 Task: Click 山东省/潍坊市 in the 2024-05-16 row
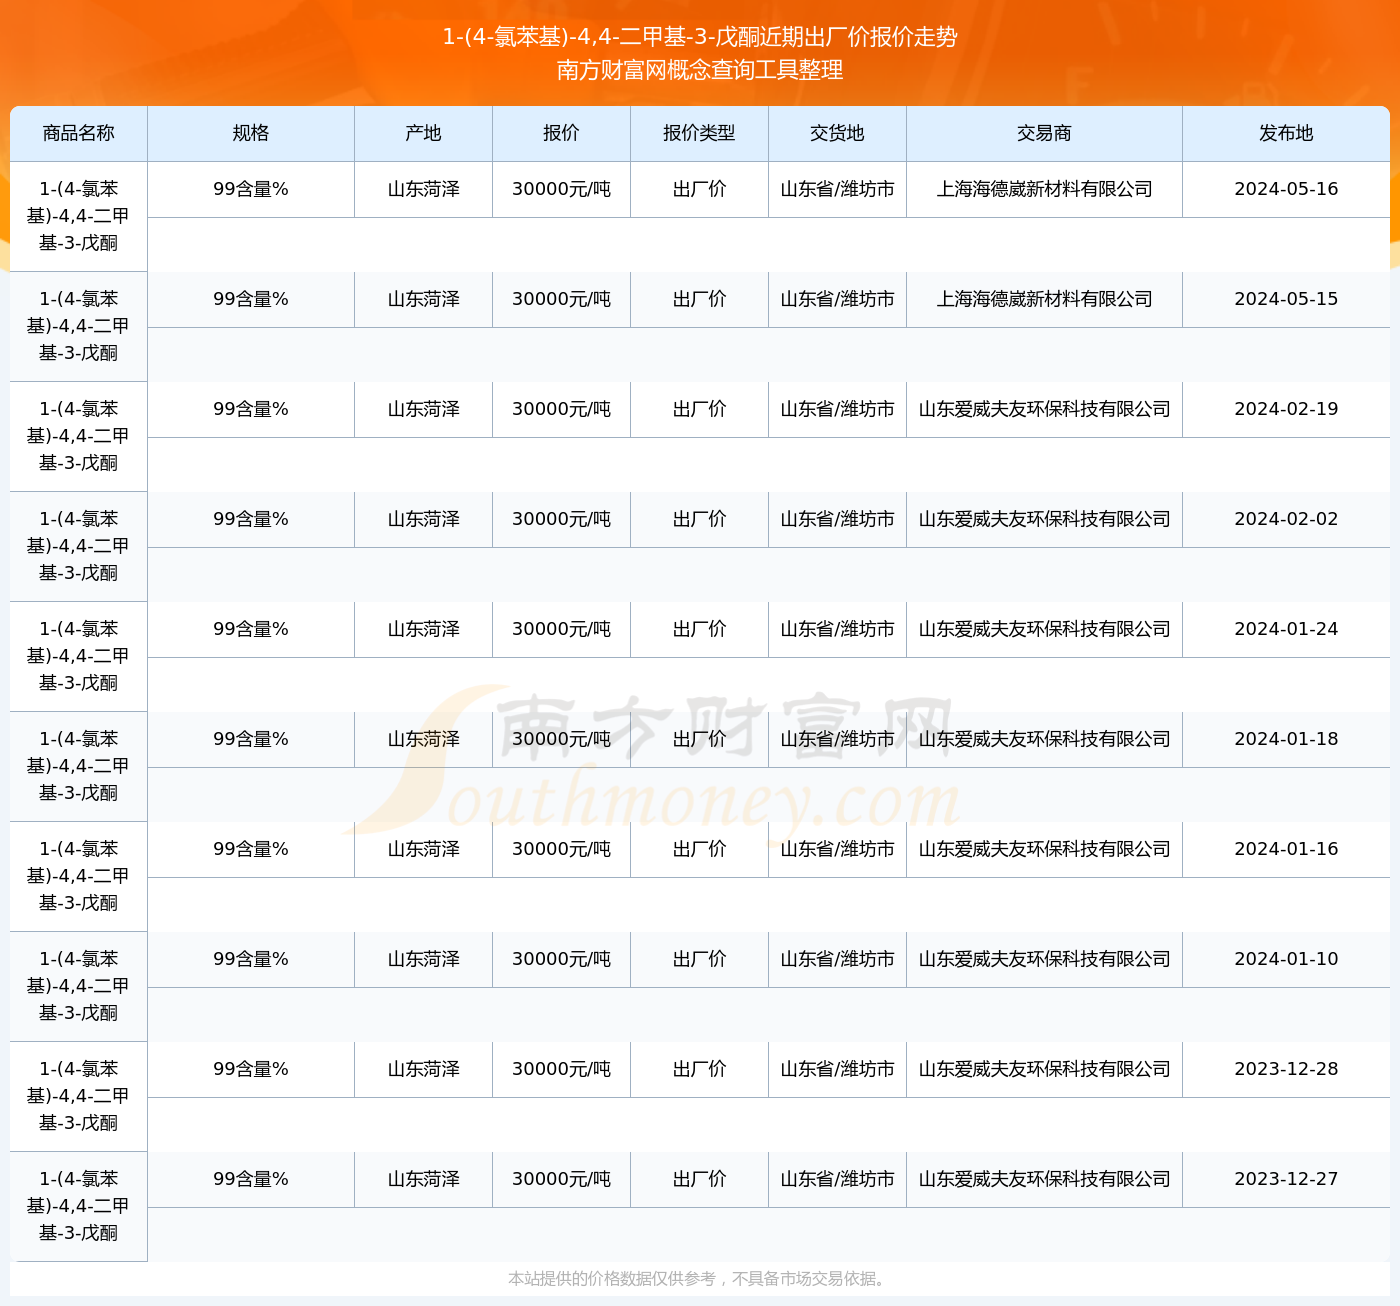tap(837, 189)
